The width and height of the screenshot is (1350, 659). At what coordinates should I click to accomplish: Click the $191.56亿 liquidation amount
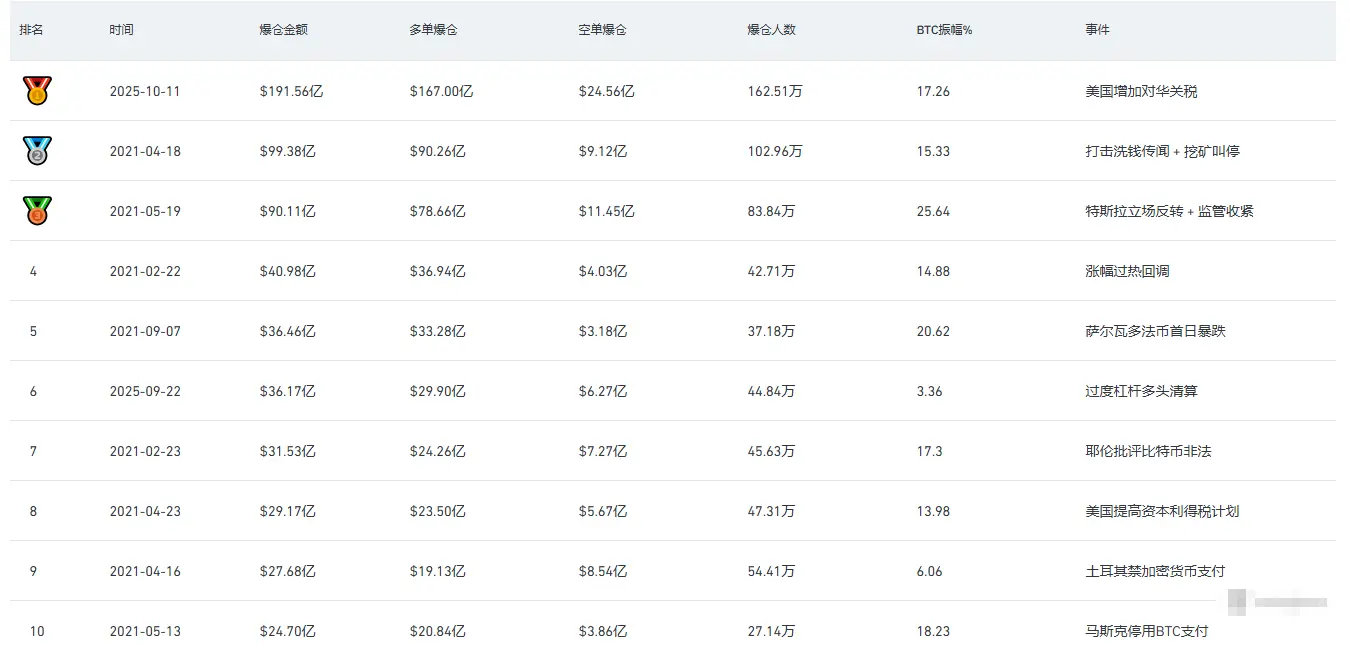pos(291,91)
